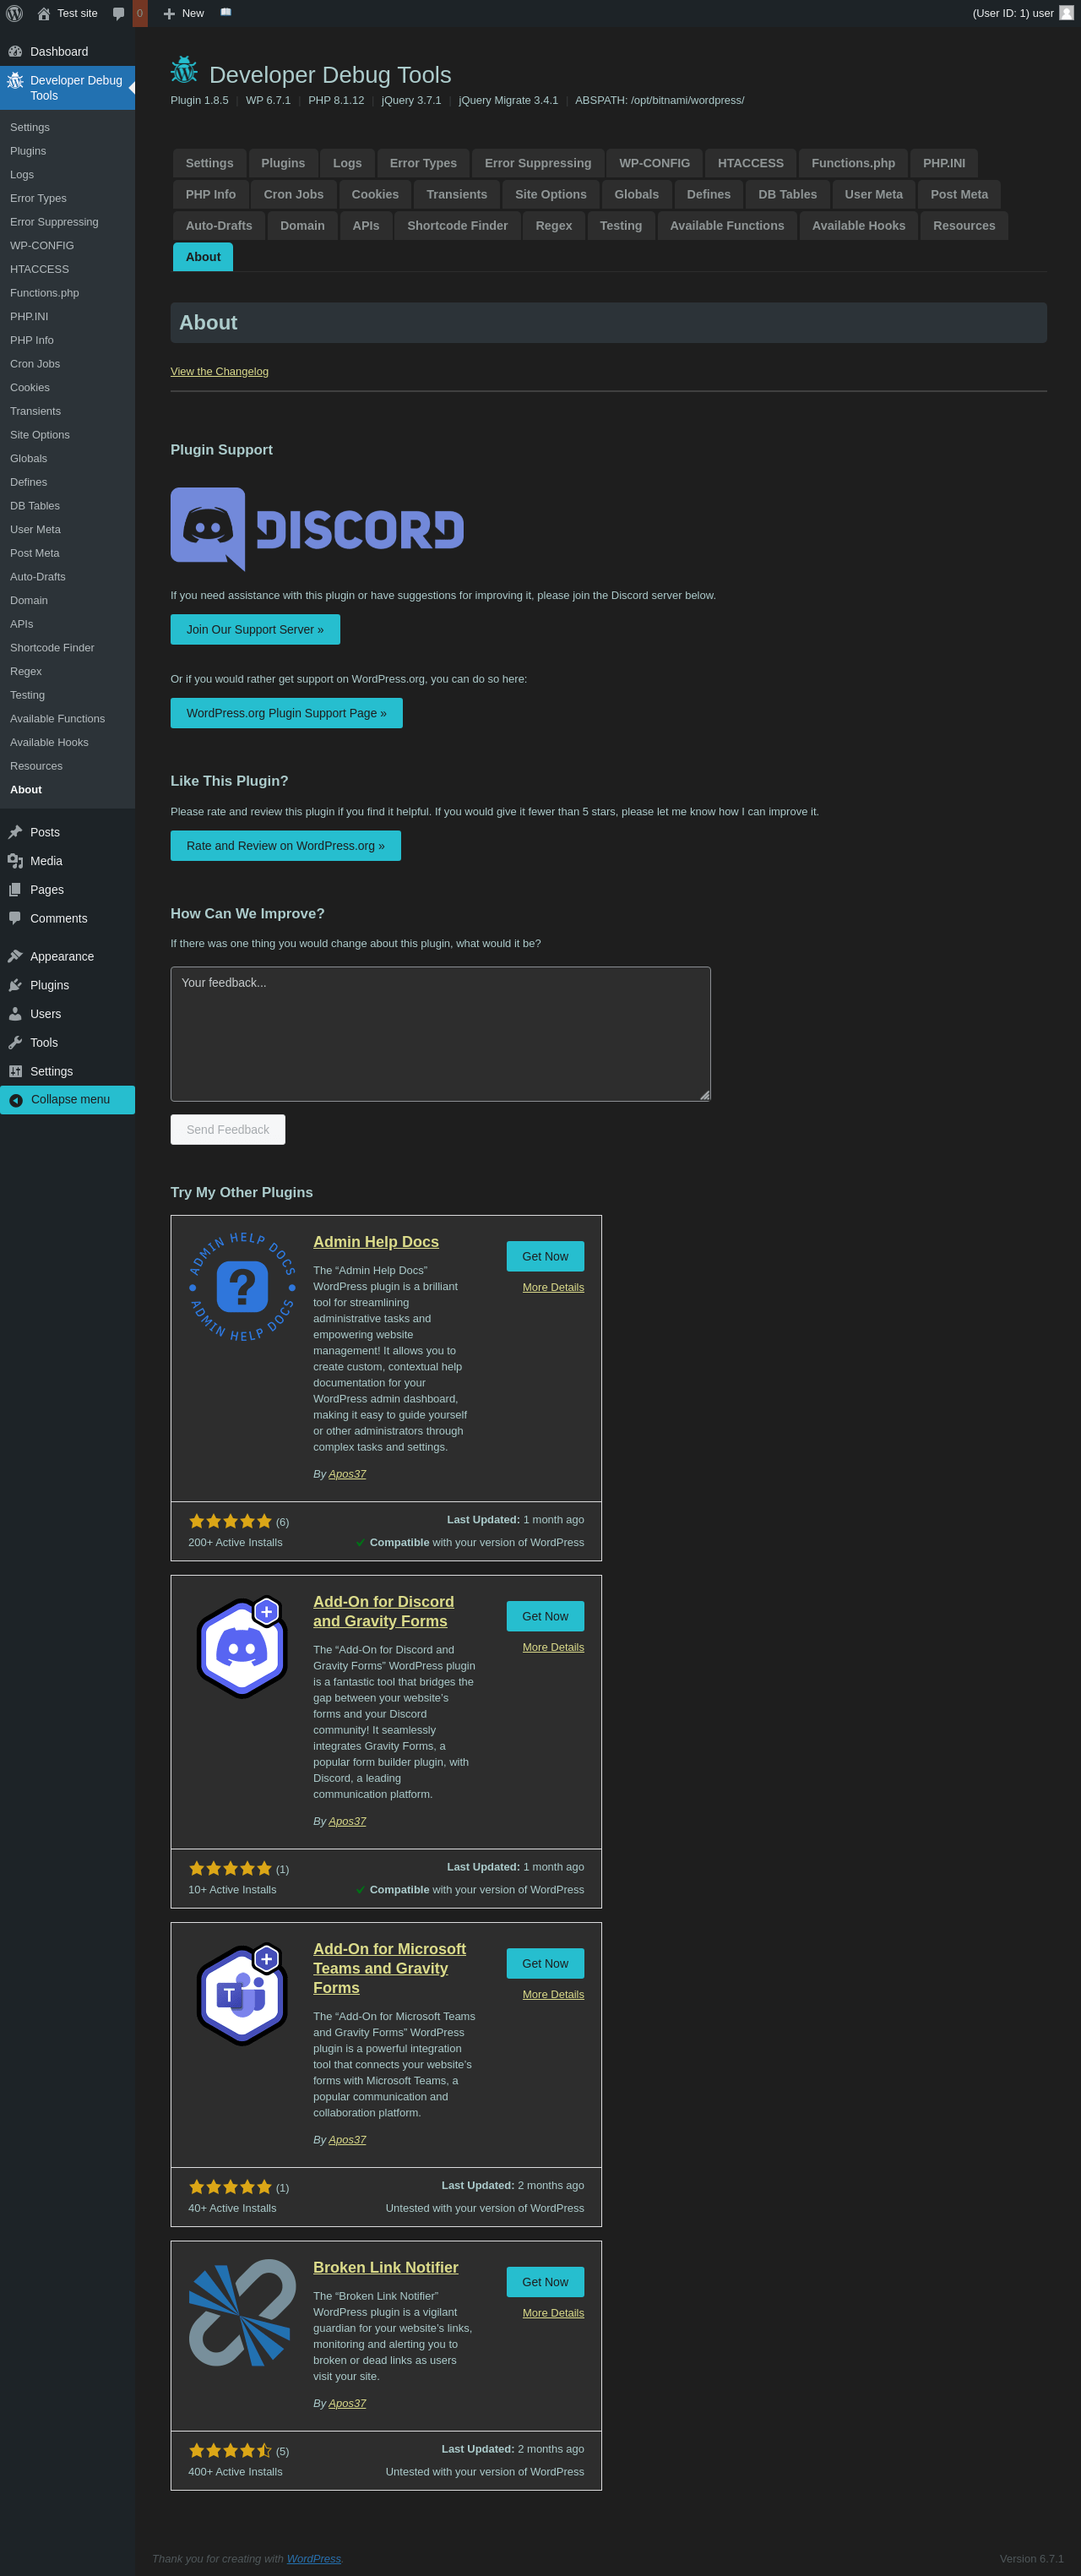The height and width of the screenshot is (2576, 1081).
Task: Open the PHP Info tab
Action: pyautogui.click(x=211, y=194)
